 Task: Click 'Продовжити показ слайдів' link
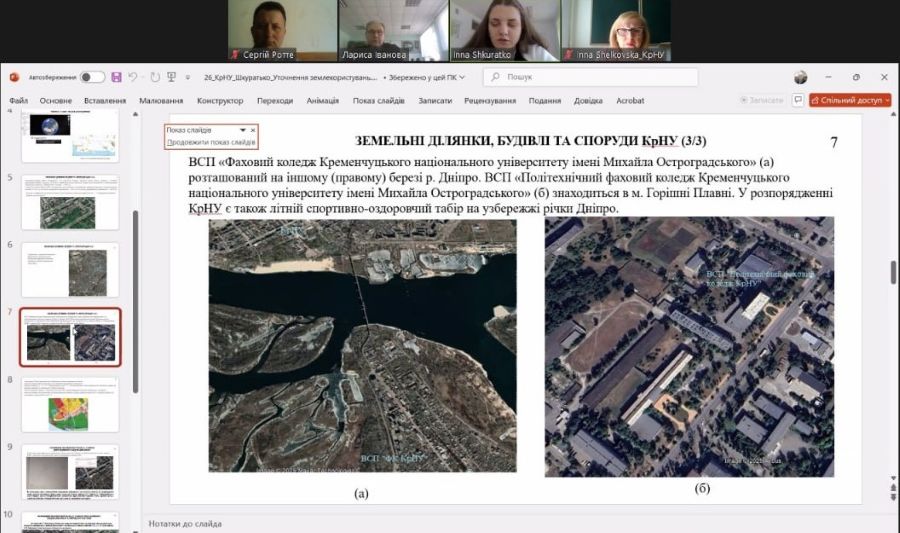pos(211,142)
